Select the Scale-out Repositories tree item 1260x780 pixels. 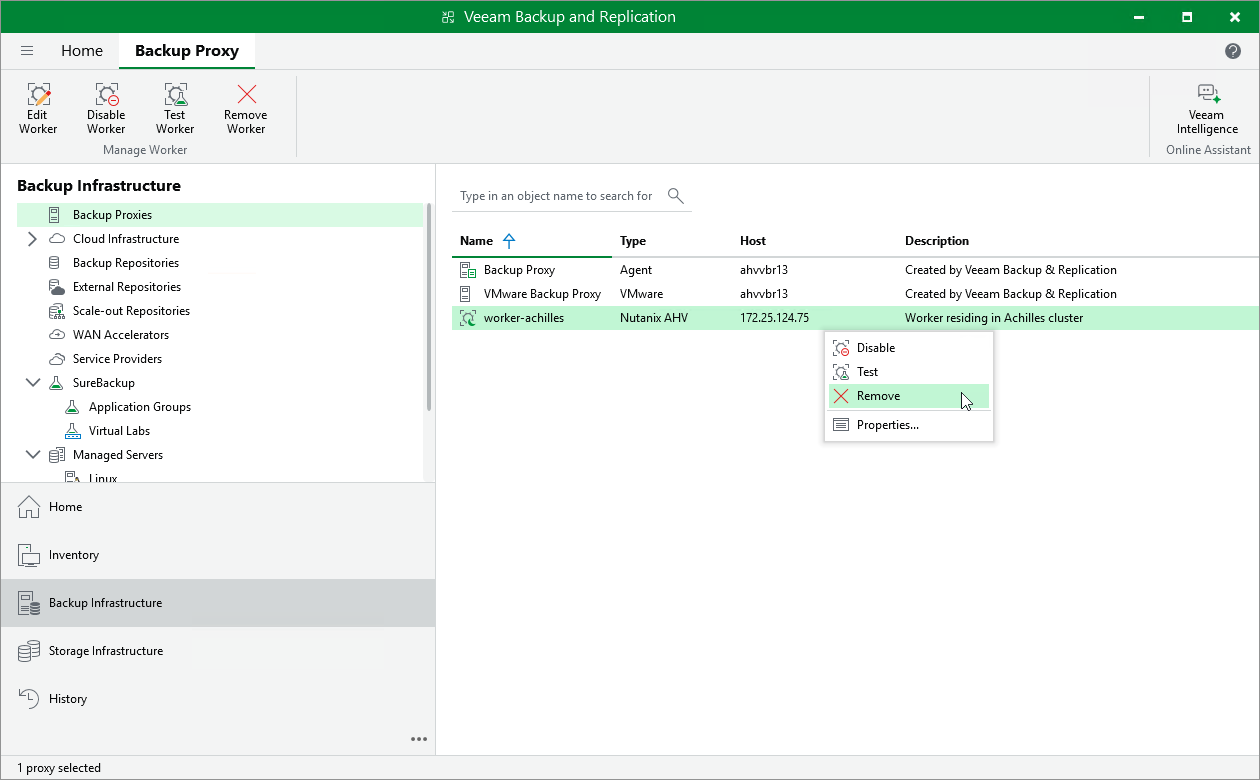pyautogui.click(x=131, y=311)
